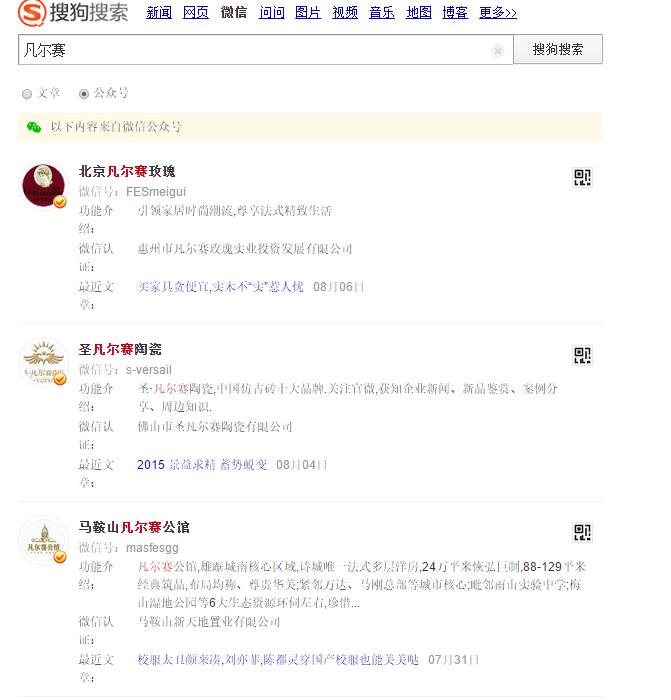Switch to the 视频 tab
Screen dimensions: 671x700
click(x=345, y=12)
